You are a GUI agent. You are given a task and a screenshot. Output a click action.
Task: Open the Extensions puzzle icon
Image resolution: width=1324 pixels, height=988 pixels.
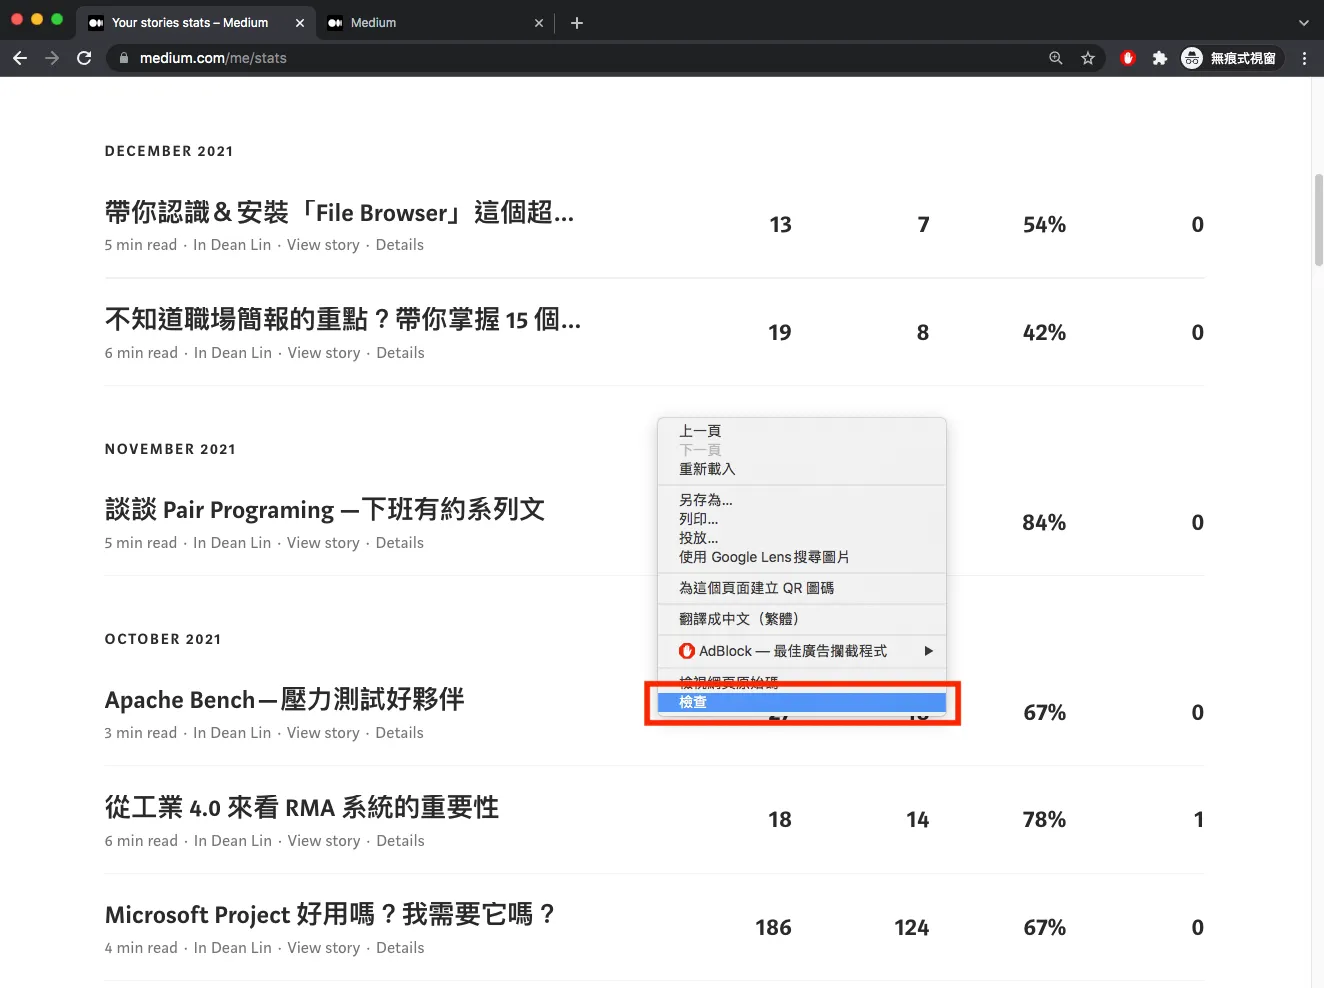pyautogui.click(x=1160, y=58)
